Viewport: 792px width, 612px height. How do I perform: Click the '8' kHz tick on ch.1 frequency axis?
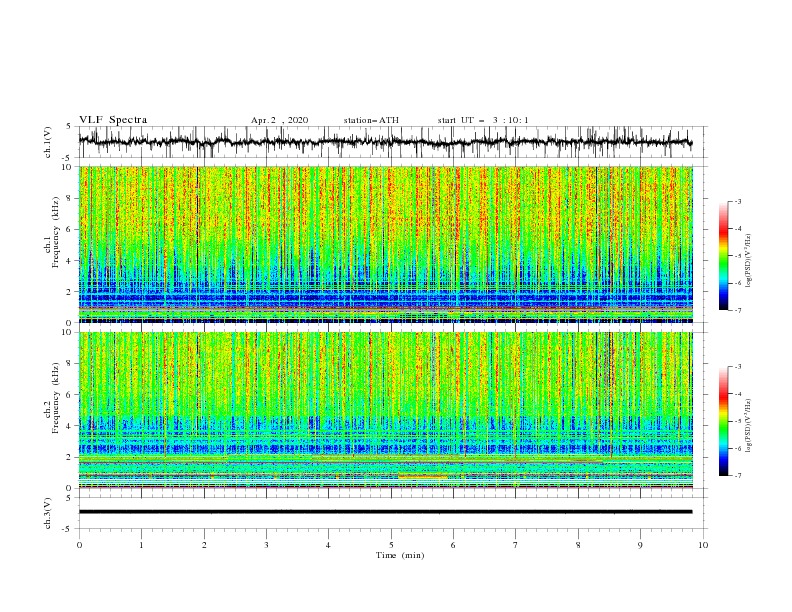point(70,198)
